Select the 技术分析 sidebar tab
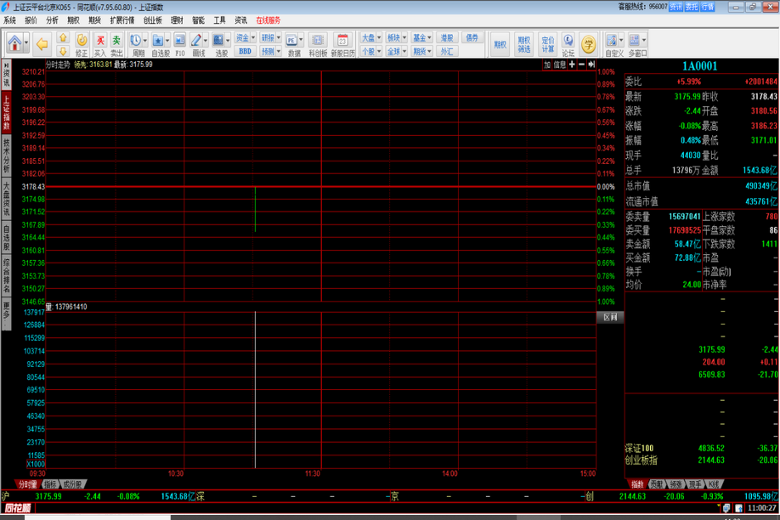780x520 pixels. 6,156
